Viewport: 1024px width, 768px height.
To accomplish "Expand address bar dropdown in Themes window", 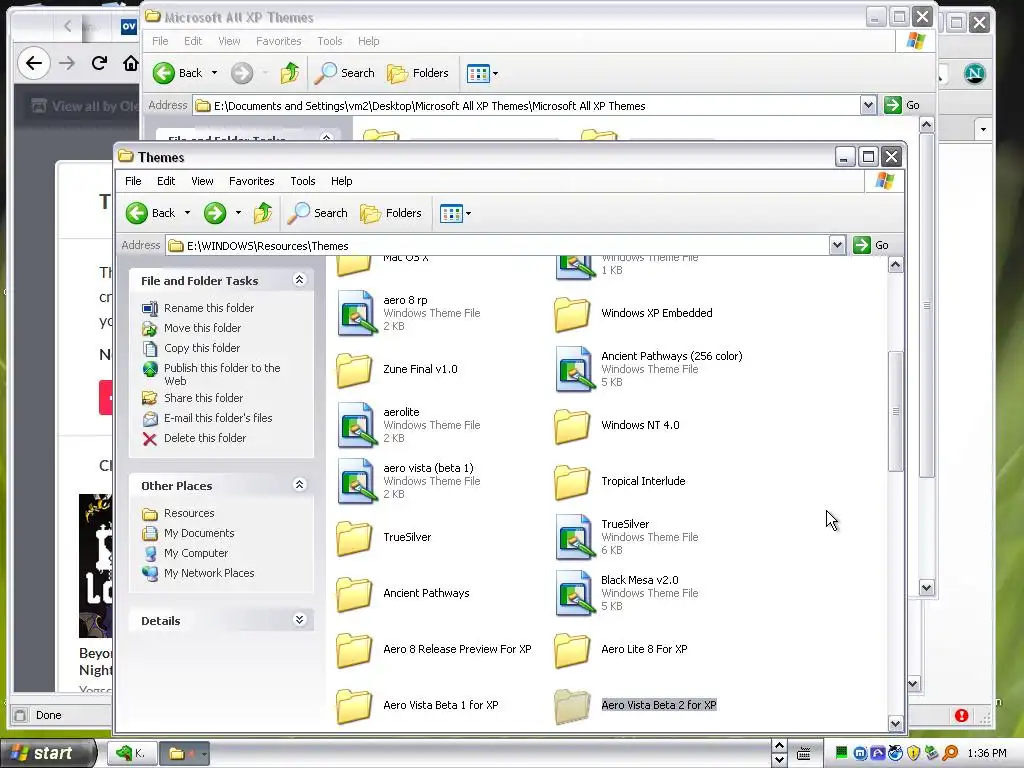I will [x=837, y=246].
